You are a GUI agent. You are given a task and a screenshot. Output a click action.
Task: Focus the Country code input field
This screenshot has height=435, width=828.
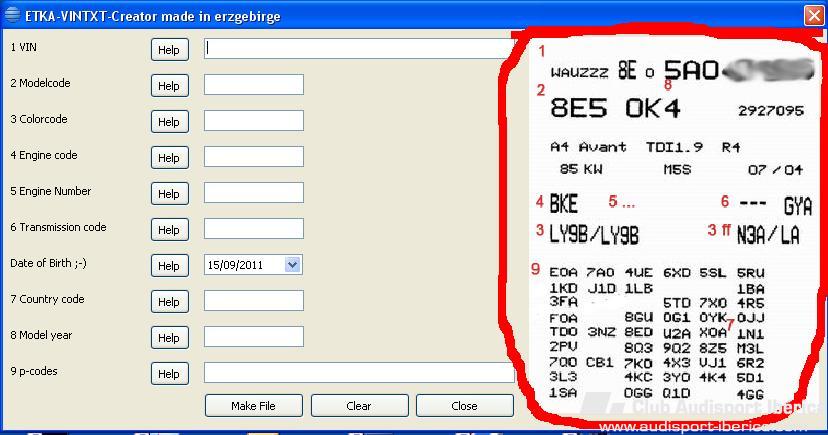tap(254, 300)
